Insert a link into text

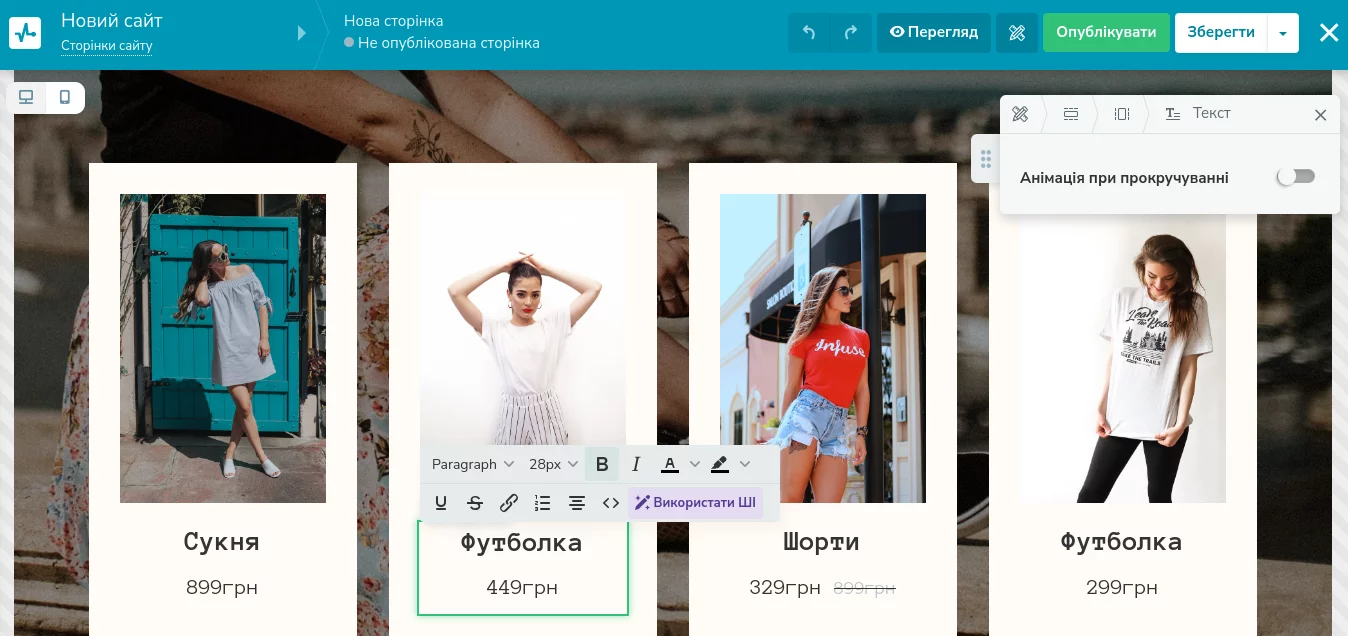pos(509,503)
